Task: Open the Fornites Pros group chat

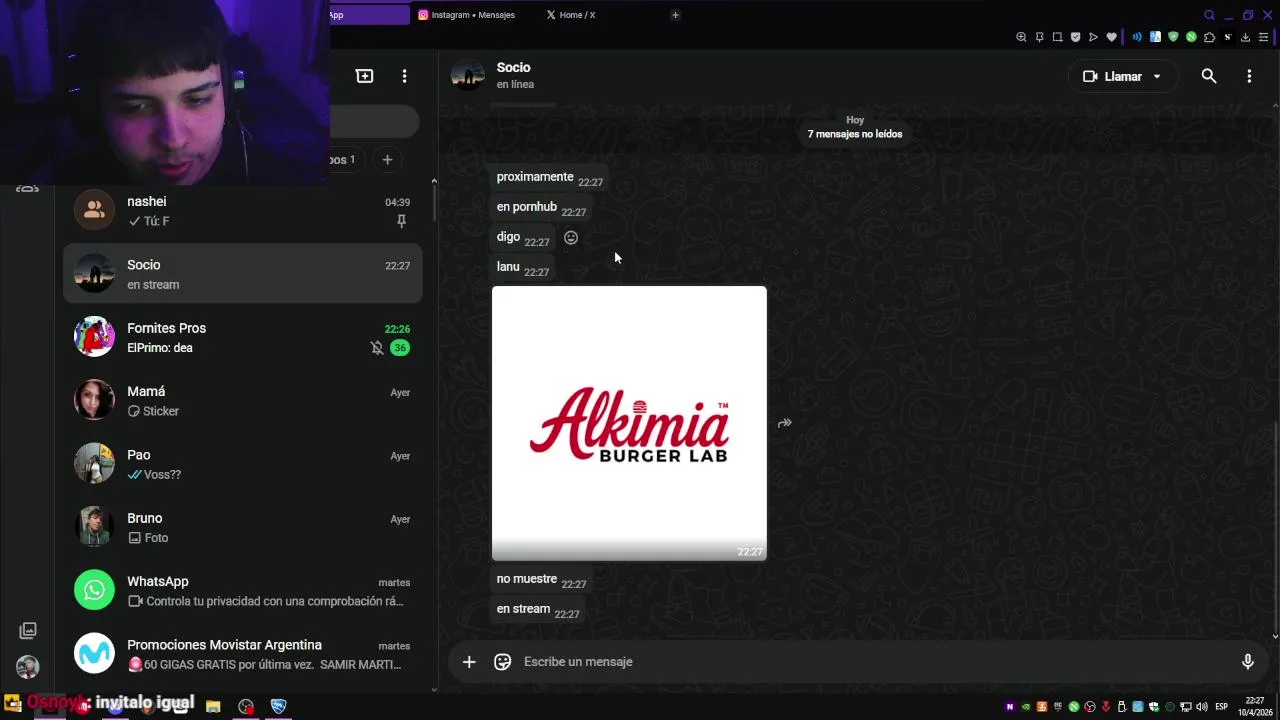Action: click(x=242, y=338)
